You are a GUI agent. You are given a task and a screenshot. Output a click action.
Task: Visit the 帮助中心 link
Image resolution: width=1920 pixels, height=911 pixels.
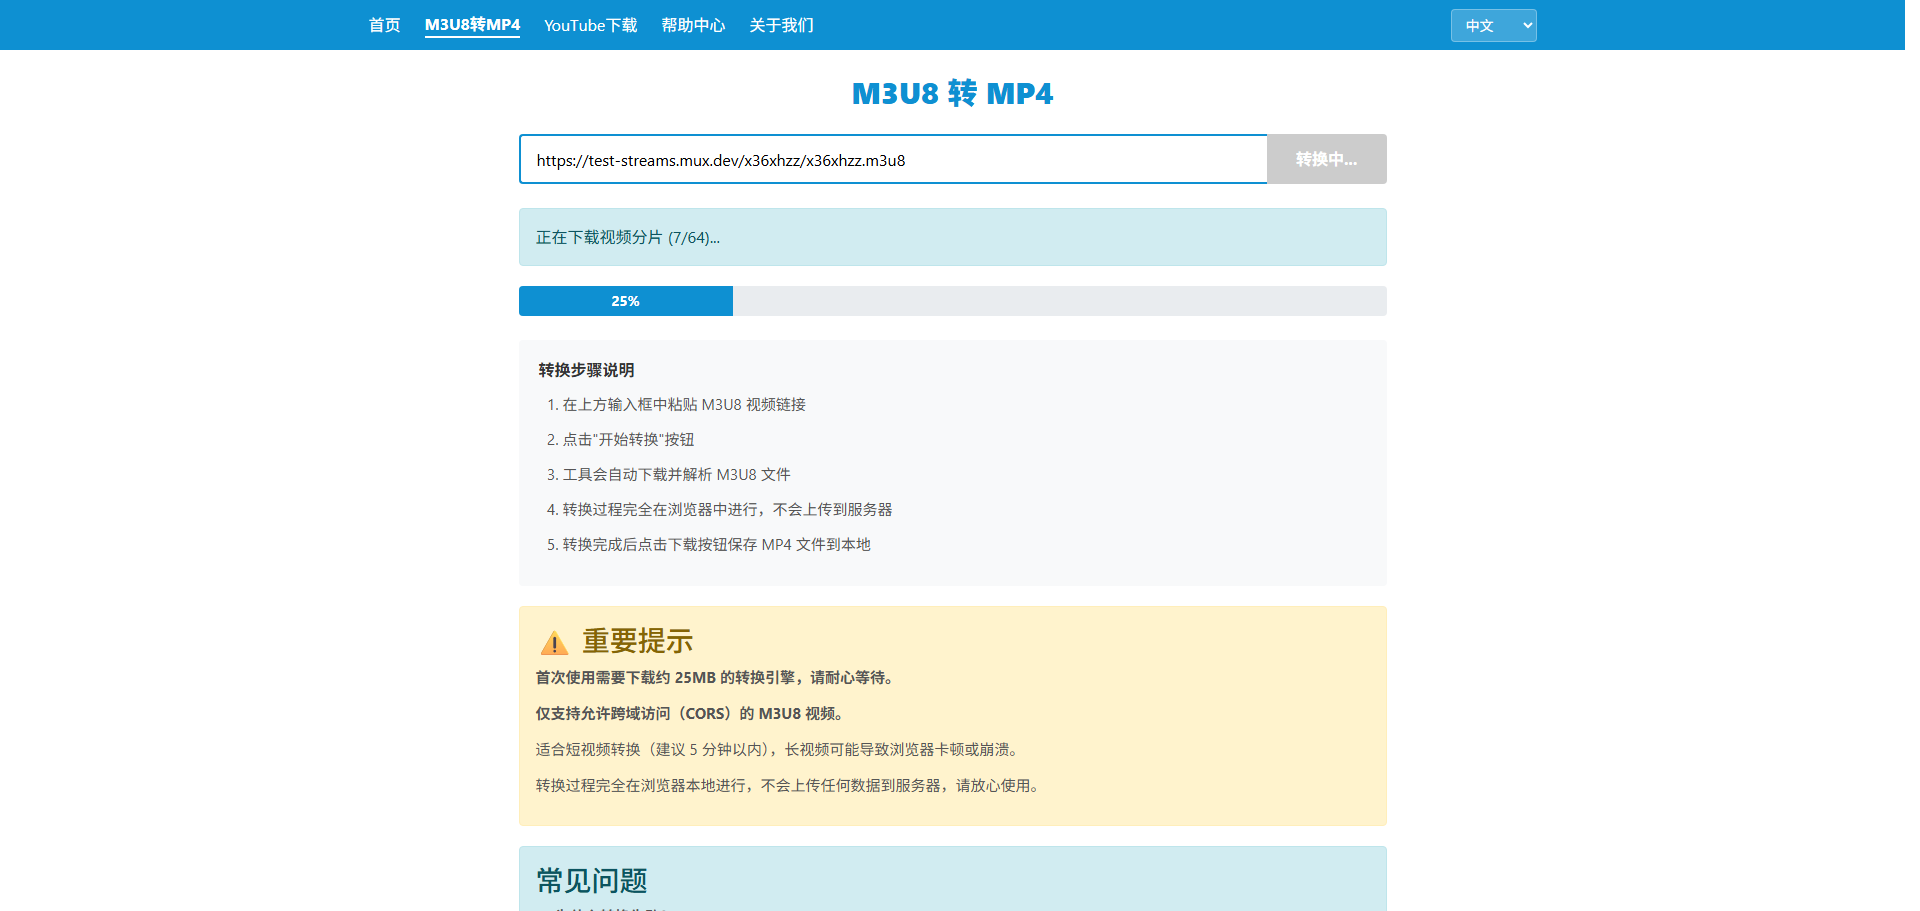[x=693, y=25]
